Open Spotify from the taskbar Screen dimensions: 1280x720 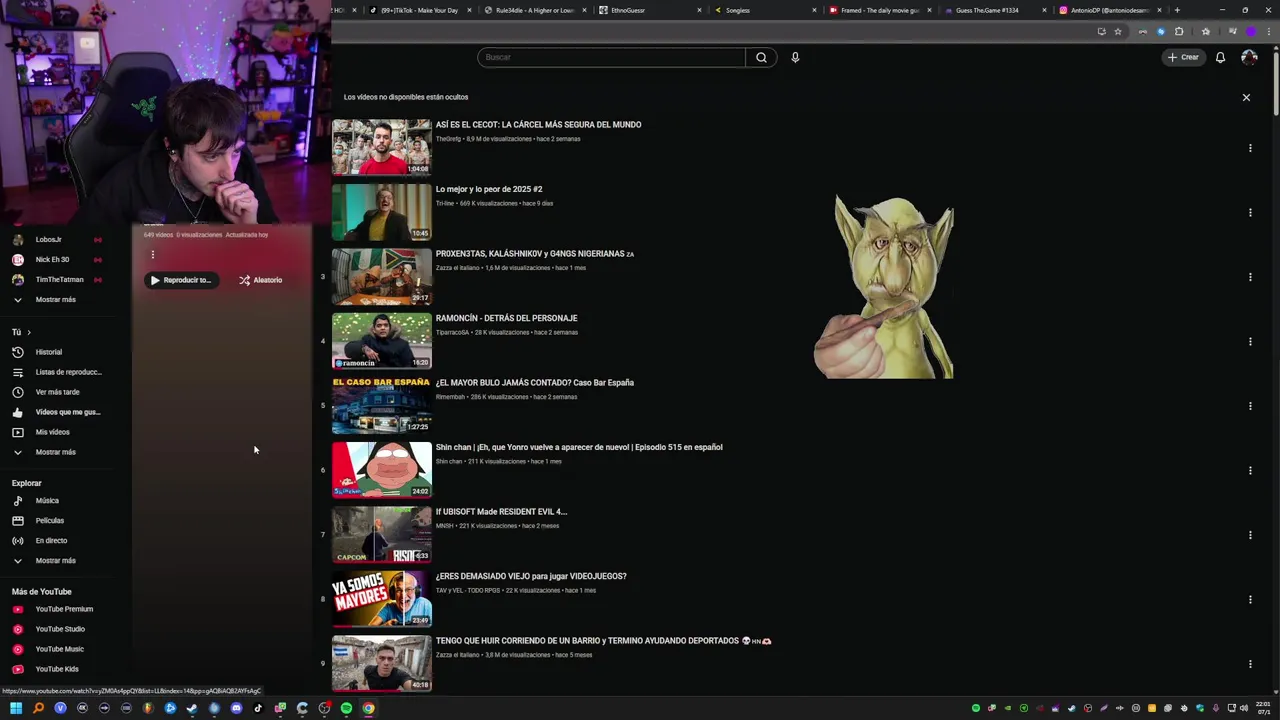click(346, 708)
